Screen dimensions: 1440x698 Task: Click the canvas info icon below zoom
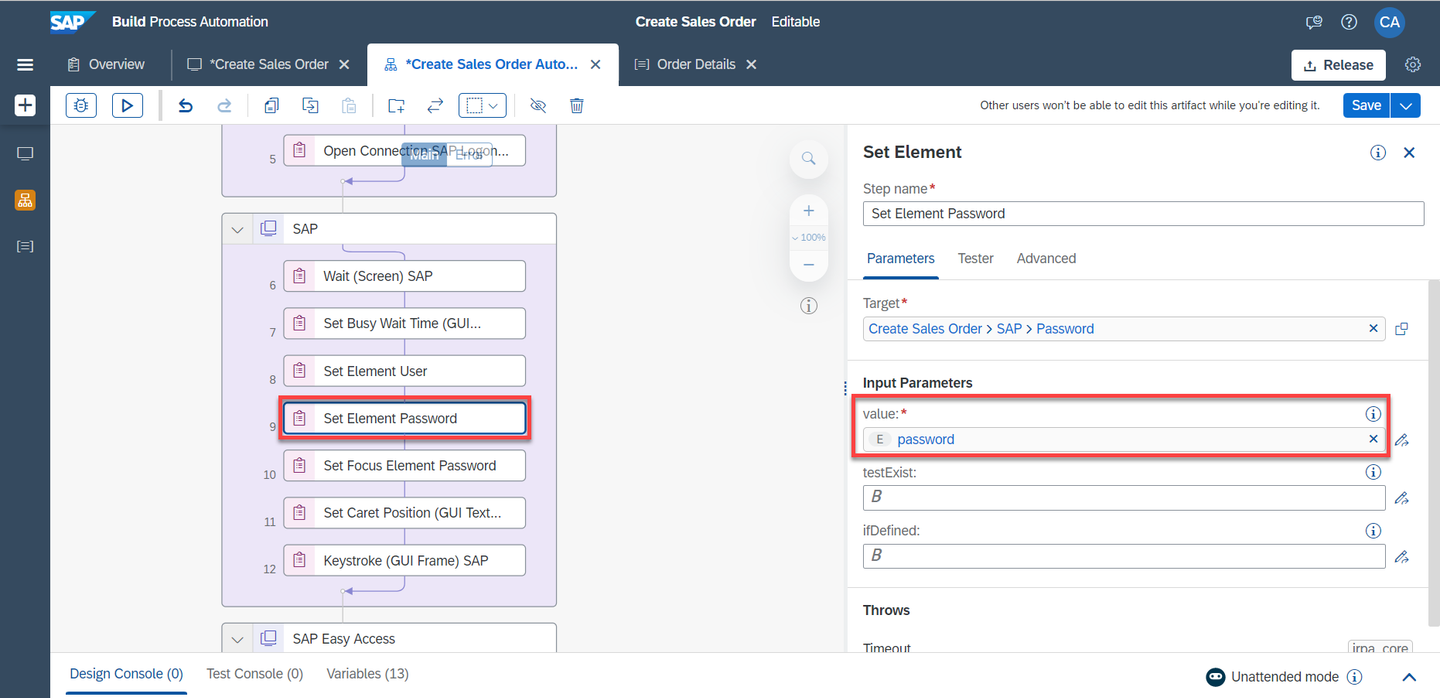click(809, 306)
